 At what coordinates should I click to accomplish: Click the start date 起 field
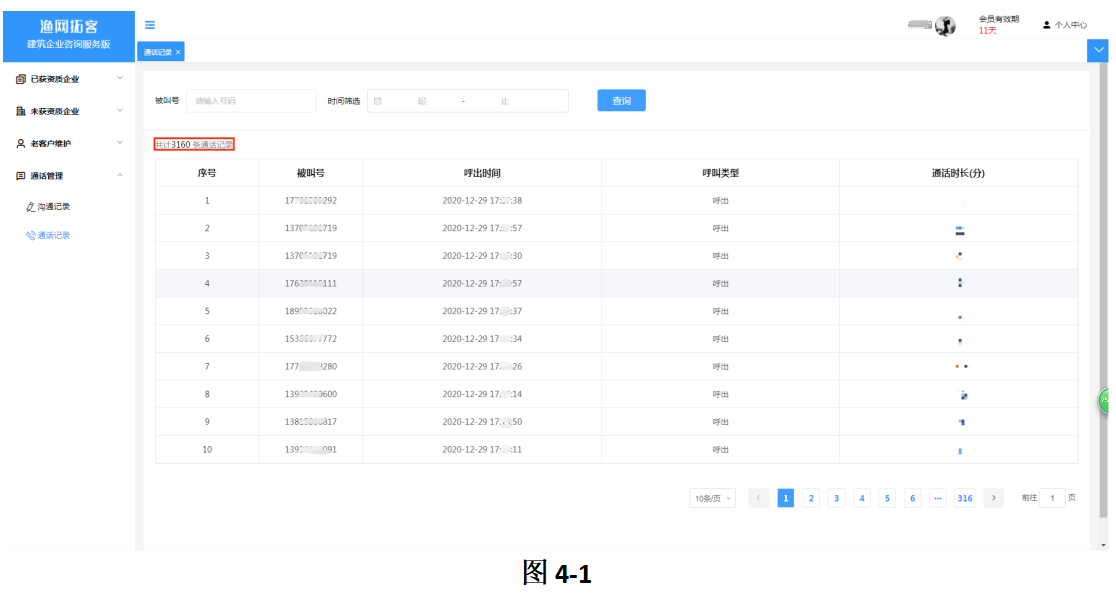(x=421, y=101)
